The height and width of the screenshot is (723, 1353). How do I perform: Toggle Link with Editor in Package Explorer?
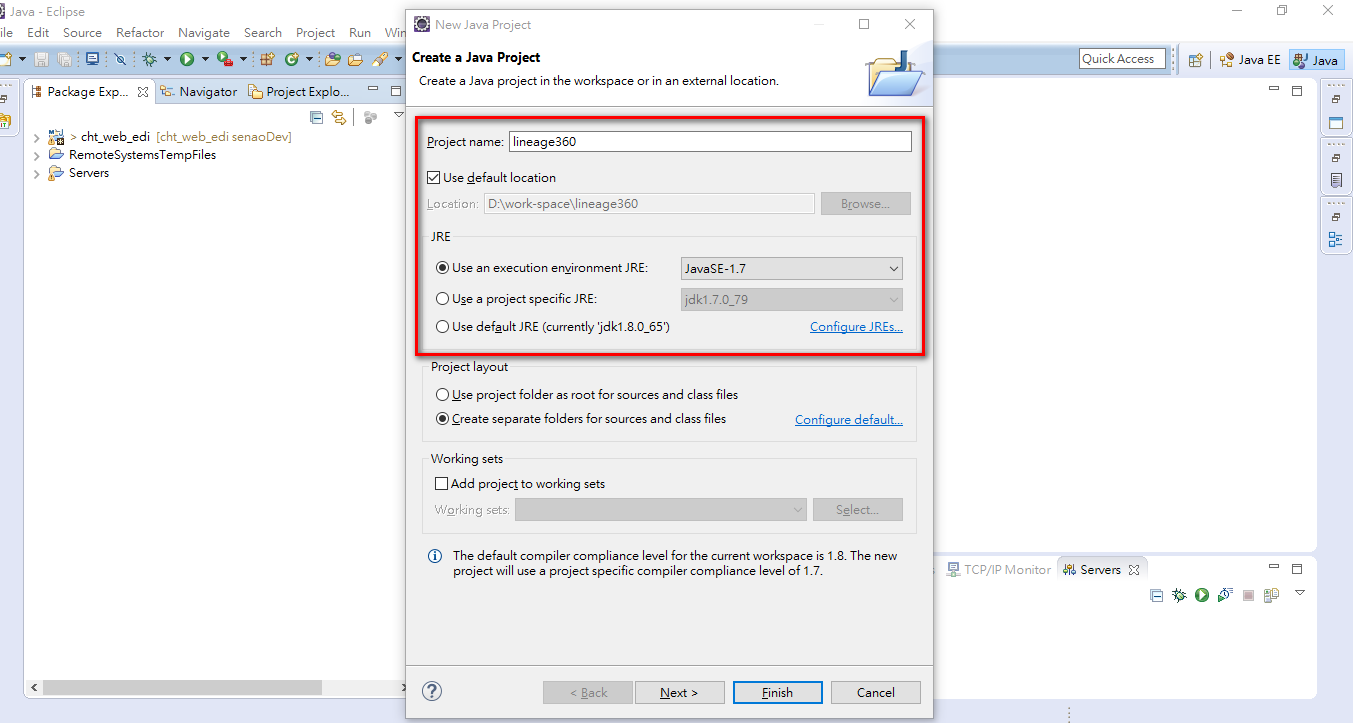[x=339, y=117]
